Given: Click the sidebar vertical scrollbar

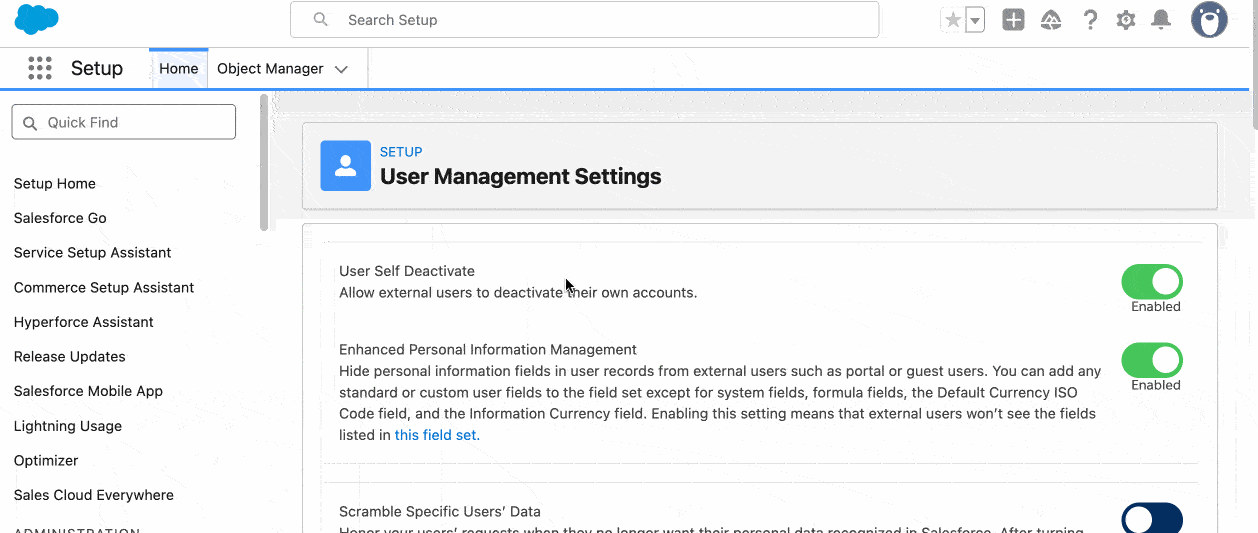Looking at the screenshot, I should pyautogui.click(x=264, y=162).
